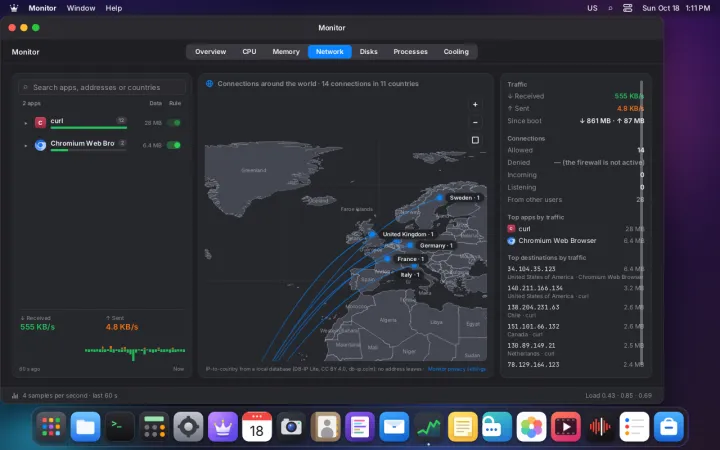Click the curl app icon in the app list

pyautogui.click(x=40, y=123)
